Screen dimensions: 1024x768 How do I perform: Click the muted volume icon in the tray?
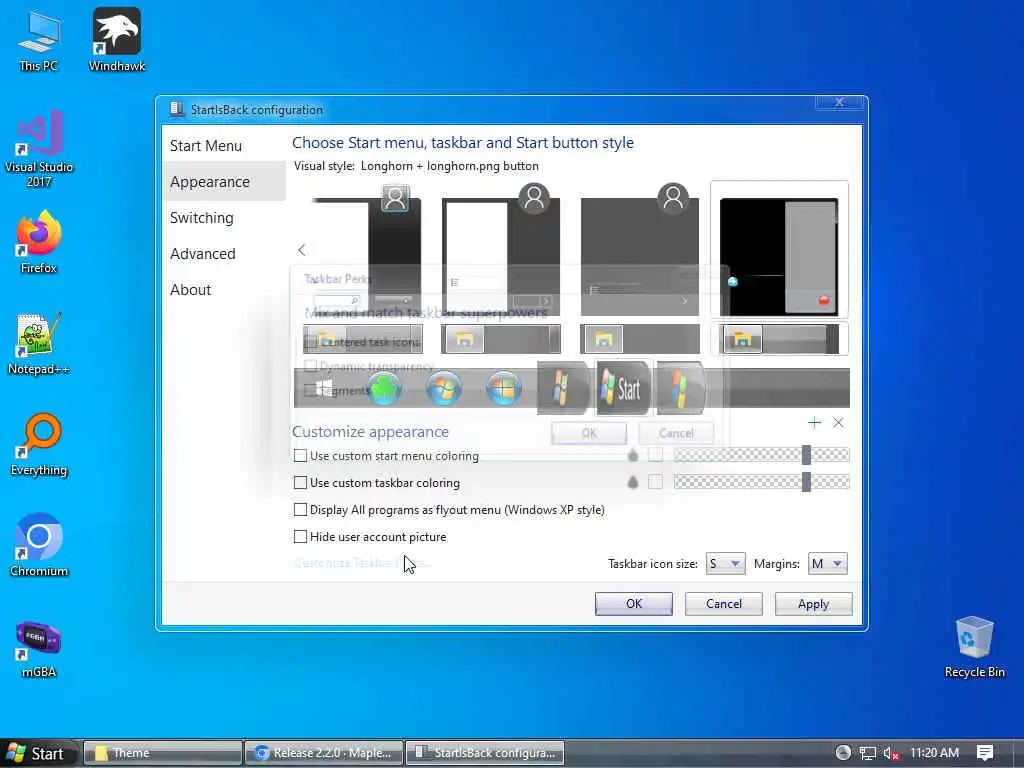[891, 753]
